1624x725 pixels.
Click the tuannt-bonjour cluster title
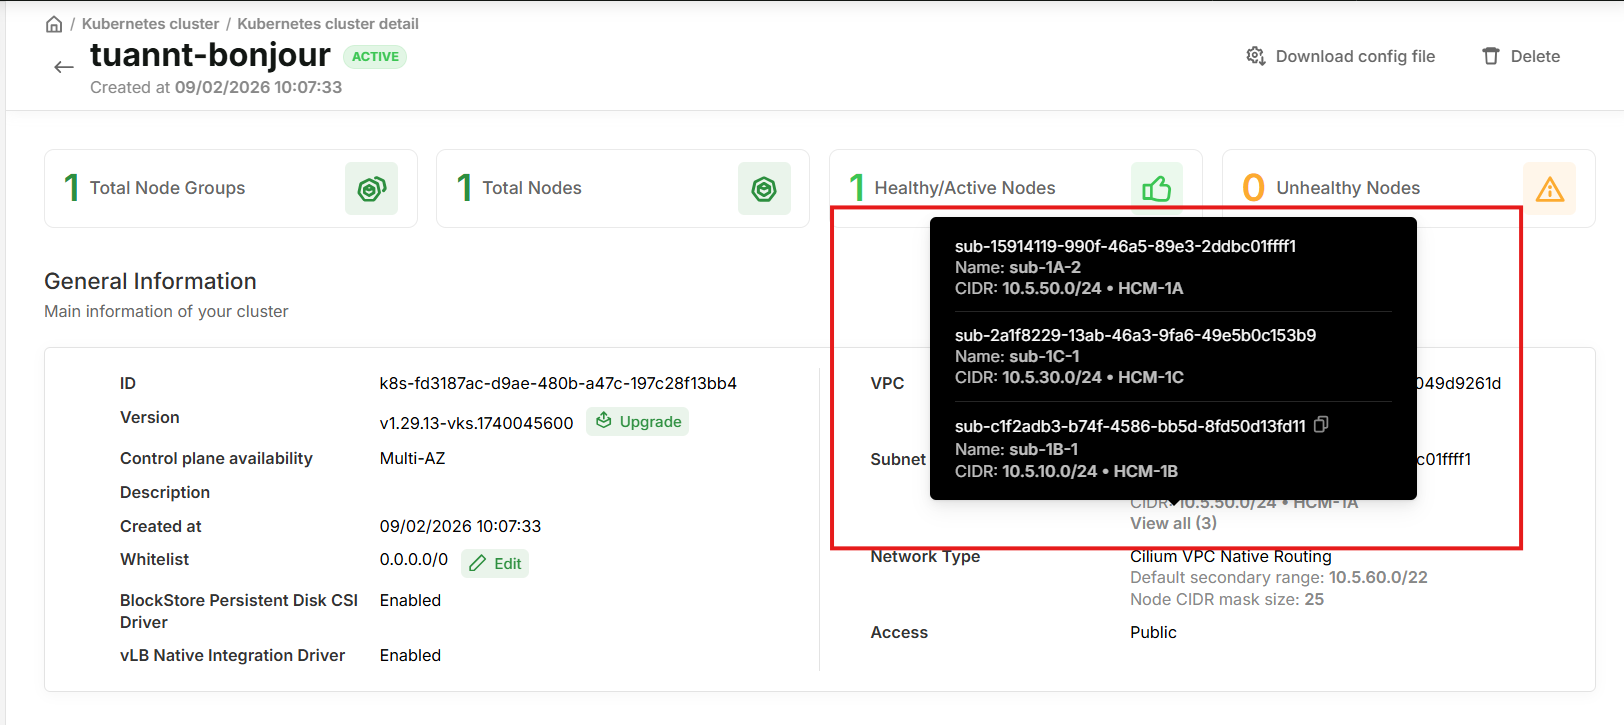pos(210,55)
